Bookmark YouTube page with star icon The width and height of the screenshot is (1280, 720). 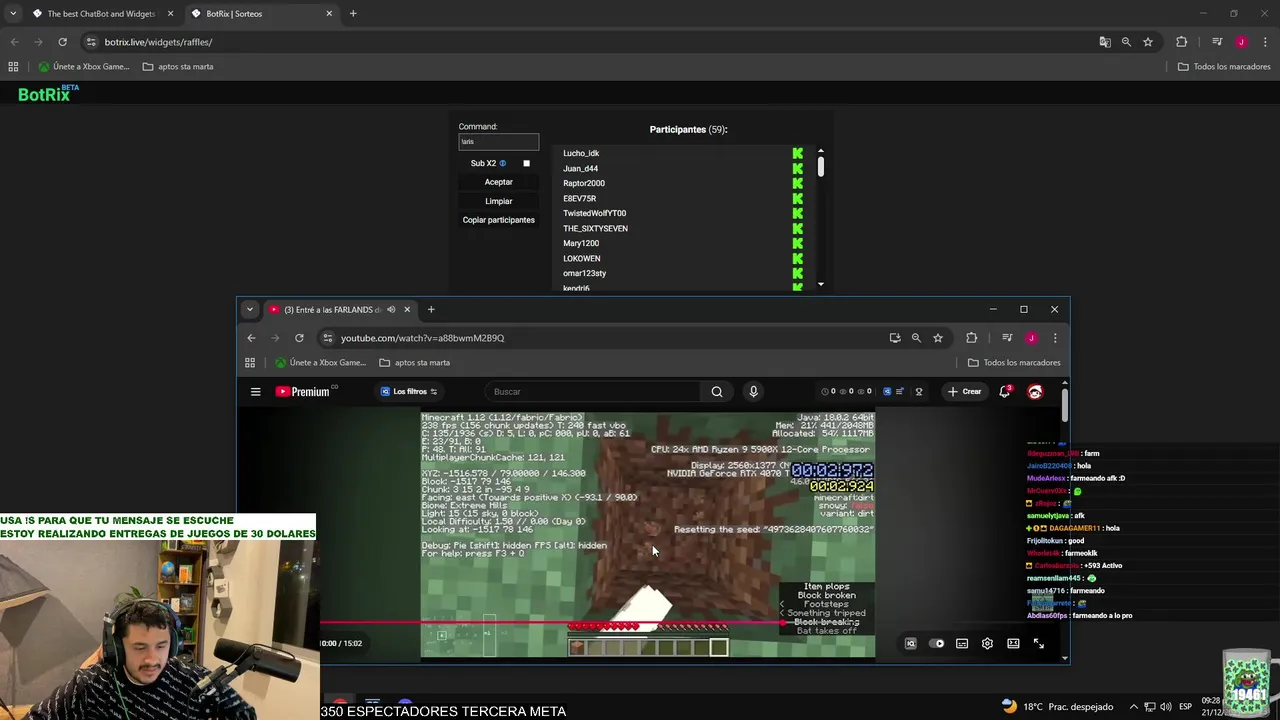point(938,338)
